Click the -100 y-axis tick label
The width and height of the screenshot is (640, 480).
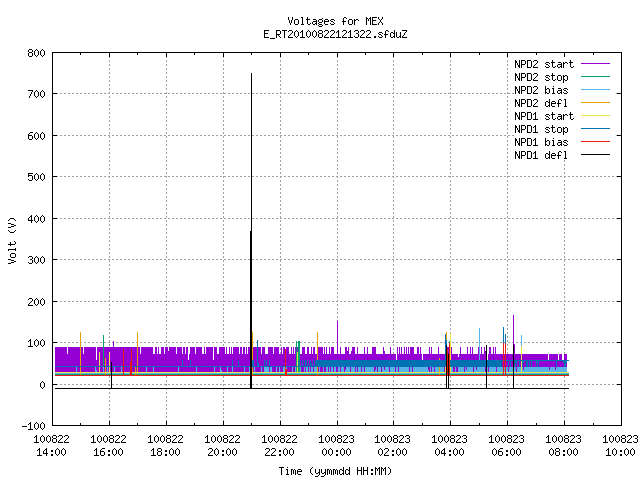click(33, 426)
